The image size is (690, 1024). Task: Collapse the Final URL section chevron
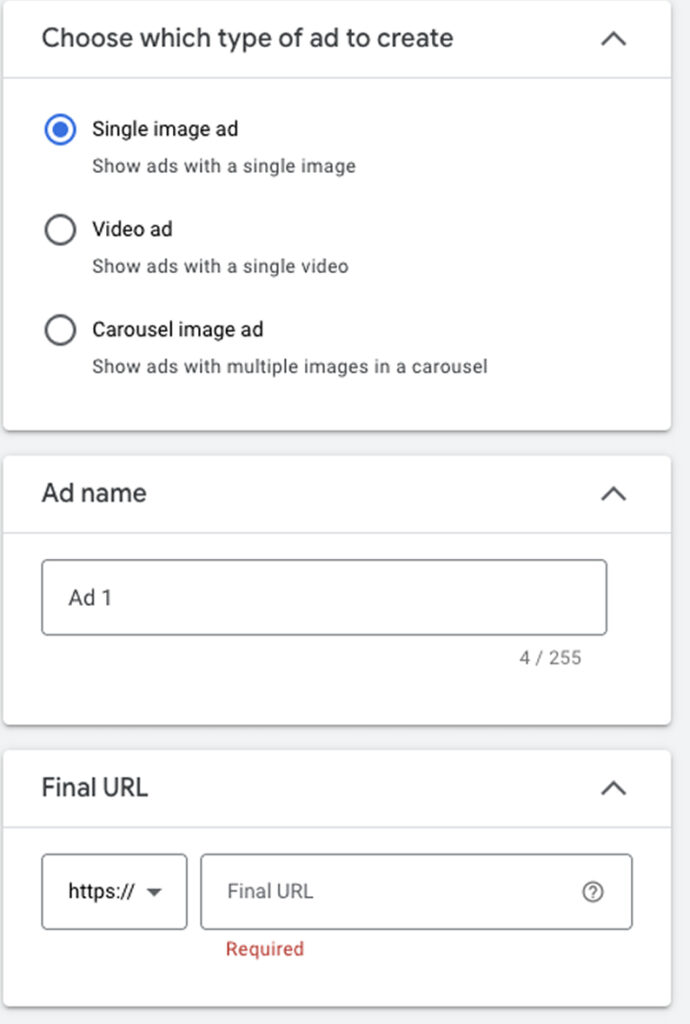[x=613, y=788]
